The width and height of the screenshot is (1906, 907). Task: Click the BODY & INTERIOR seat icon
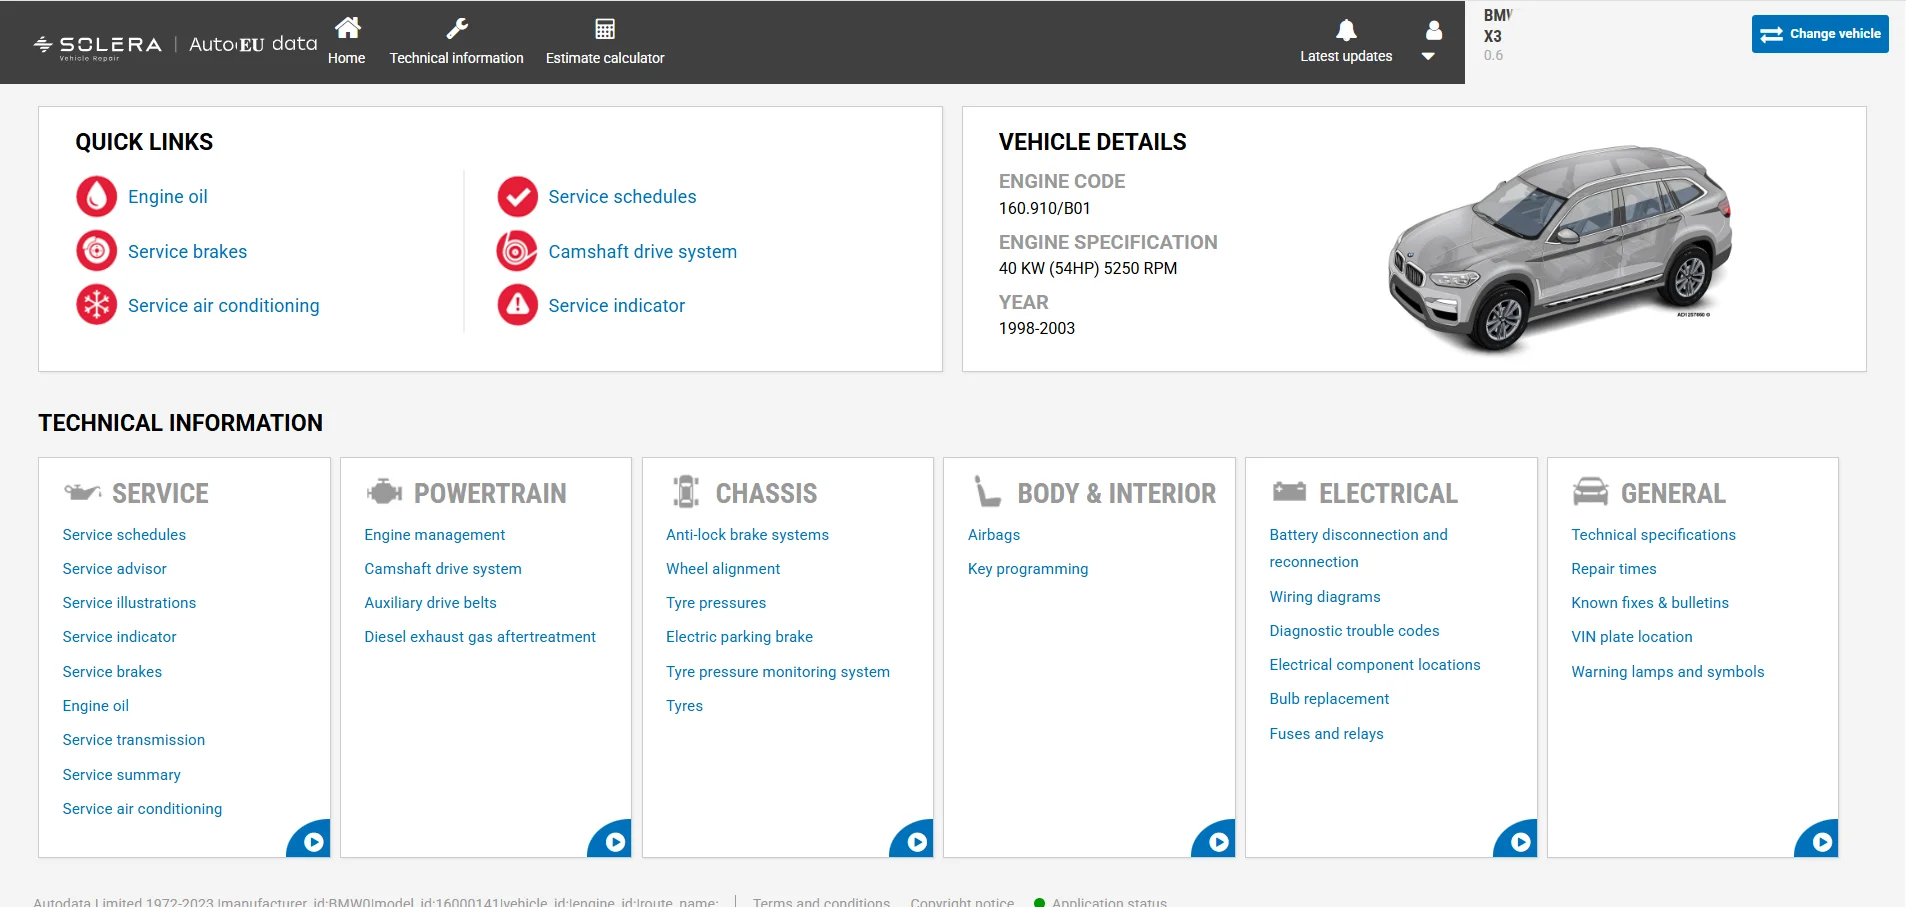pos(988,492)
